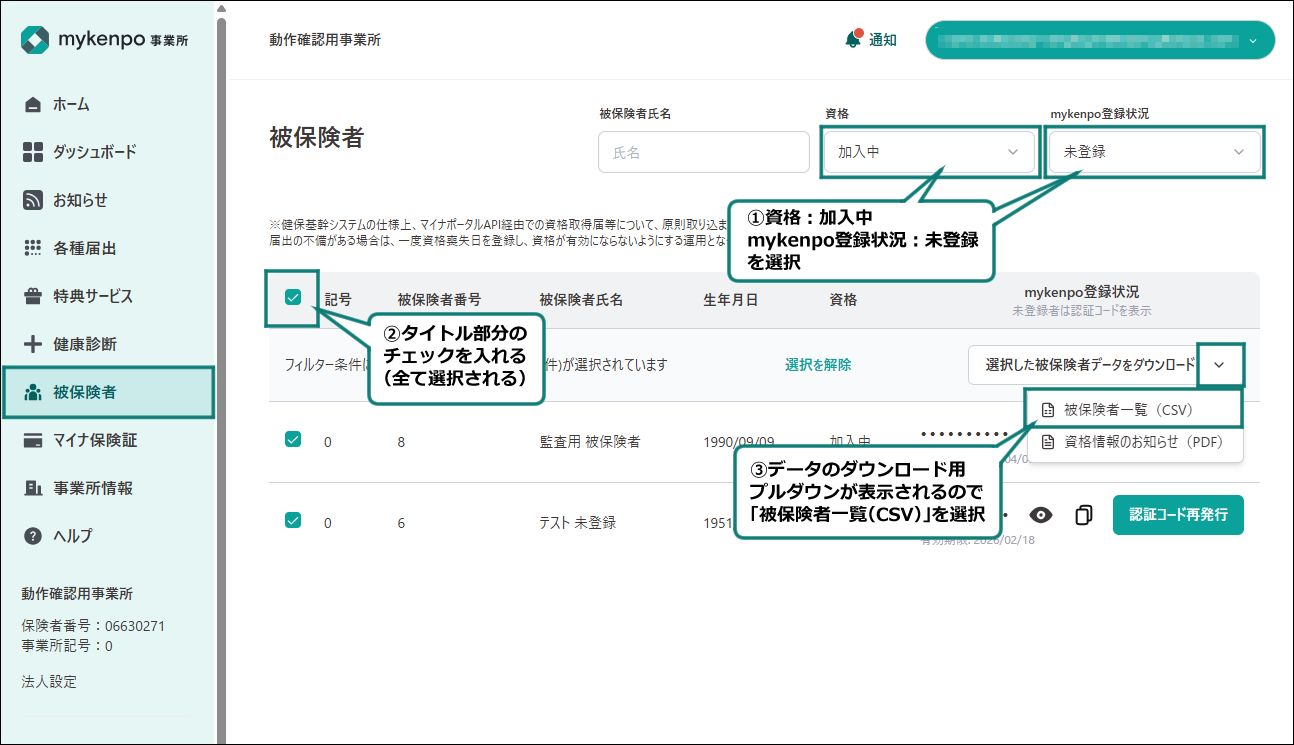
Task: Click the Home house icon in the sidebar
Action: coord(33,104)
